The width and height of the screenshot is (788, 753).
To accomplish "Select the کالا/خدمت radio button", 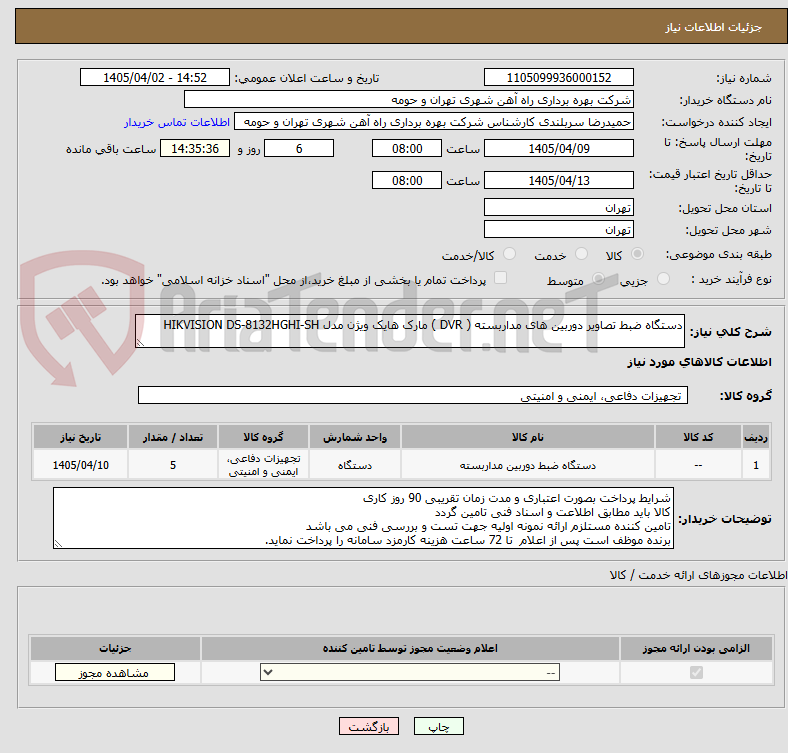I will tap(510, 254).
